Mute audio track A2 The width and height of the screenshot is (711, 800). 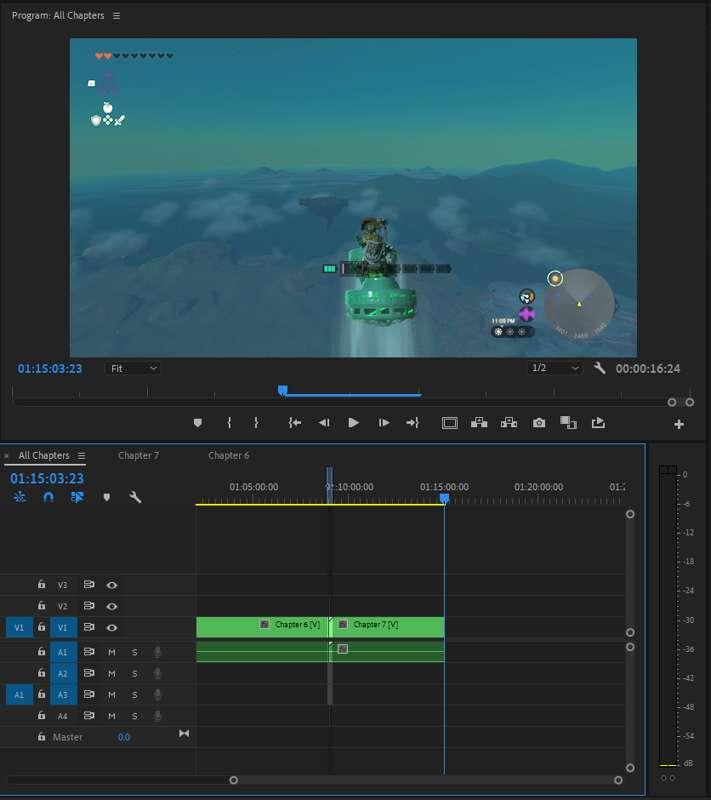(x=112, y=673)
